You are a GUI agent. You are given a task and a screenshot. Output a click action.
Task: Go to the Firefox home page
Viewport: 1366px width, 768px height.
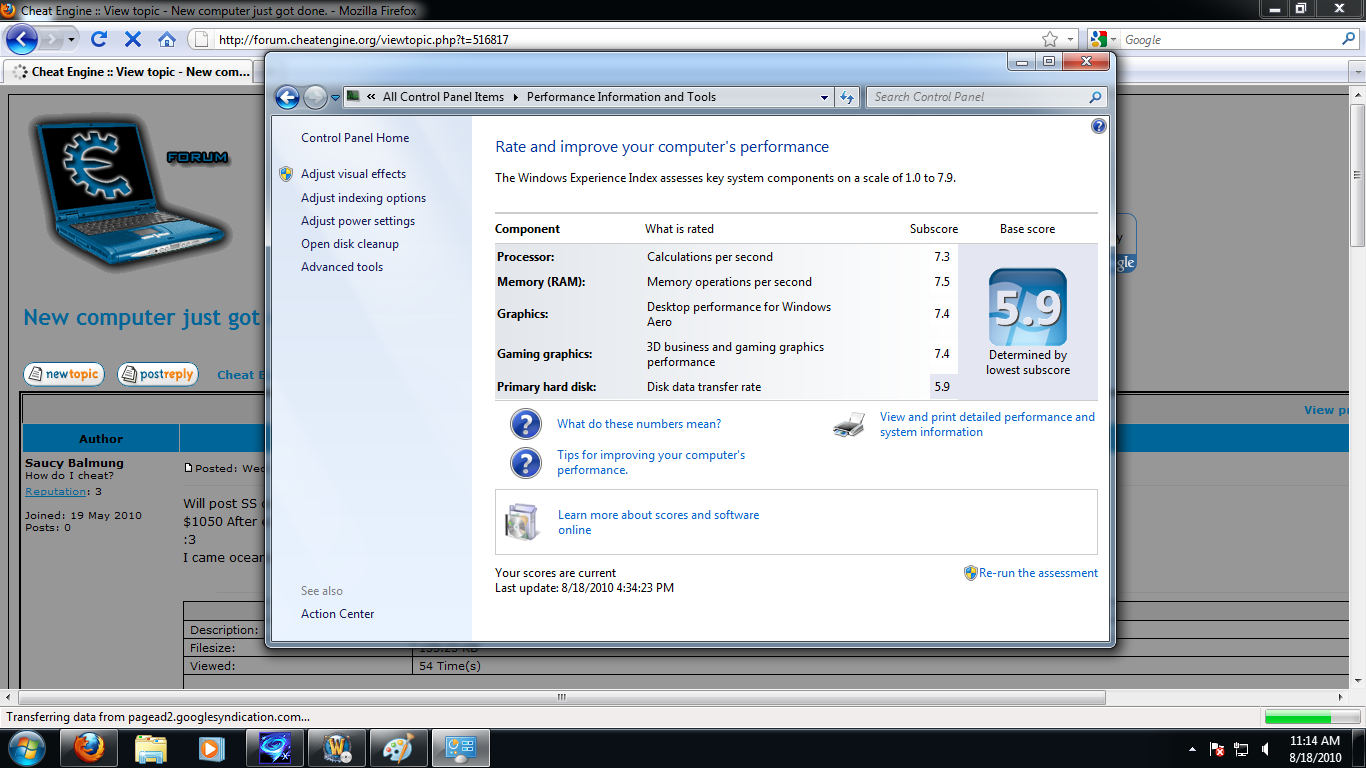[167, 40]
